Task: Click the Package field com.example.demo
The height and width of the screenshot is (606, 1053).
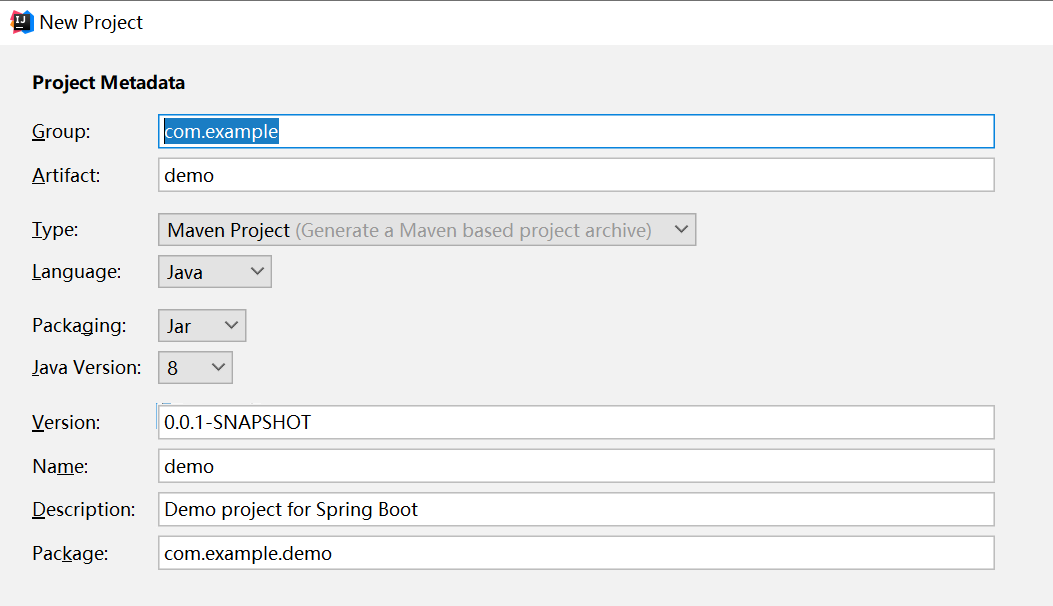Action: coord(576,553)
